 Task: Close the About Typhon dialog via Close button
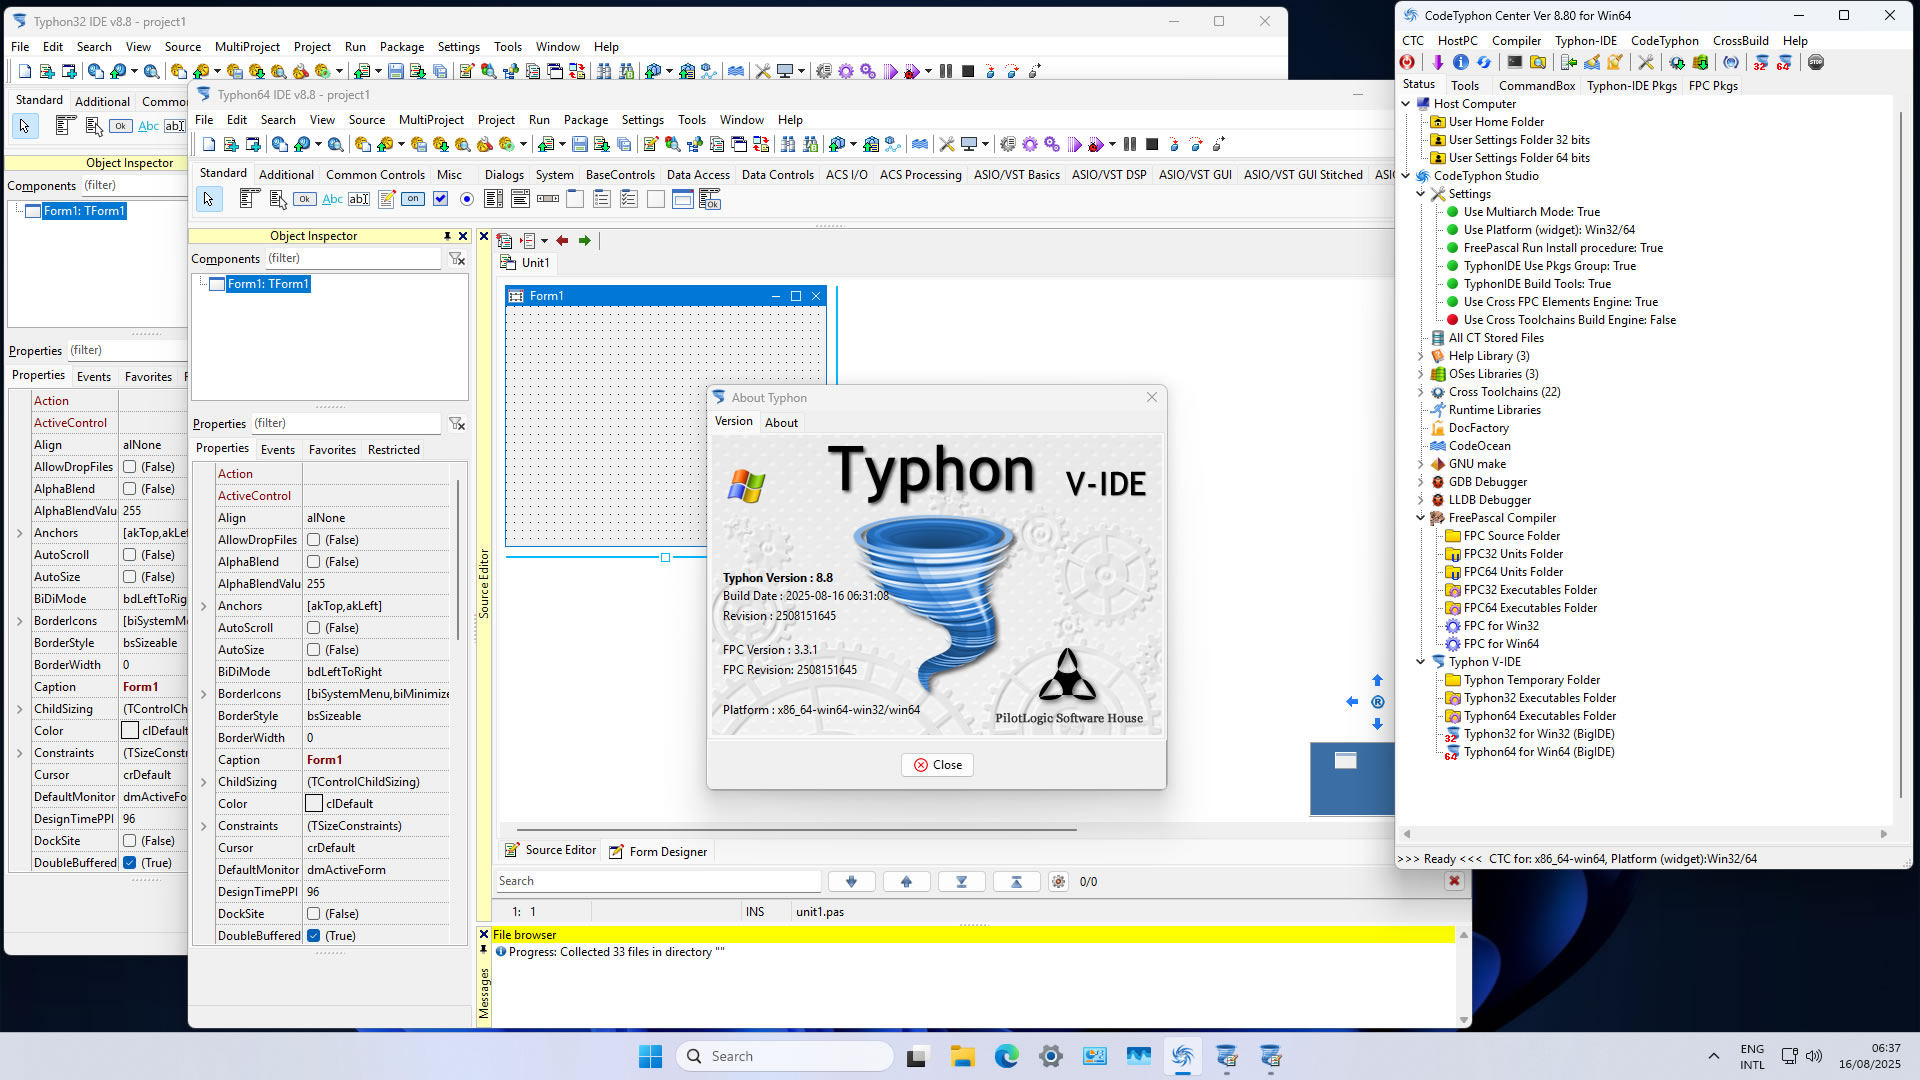937,765
